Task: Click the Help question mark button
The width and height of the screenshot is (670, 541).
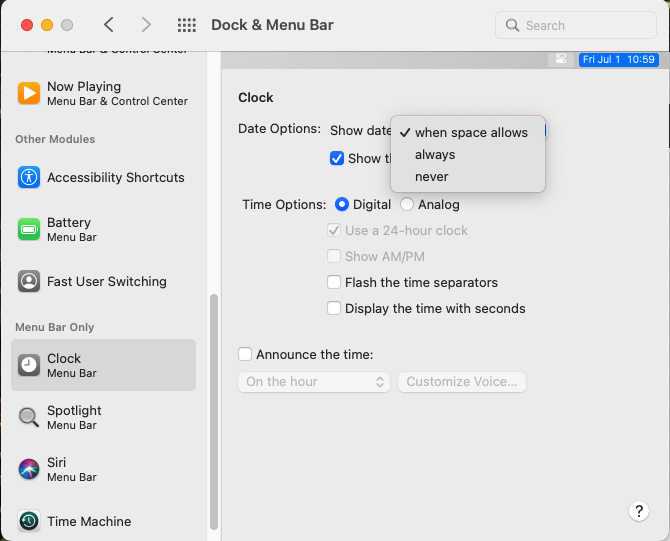Action: point(640,511)
